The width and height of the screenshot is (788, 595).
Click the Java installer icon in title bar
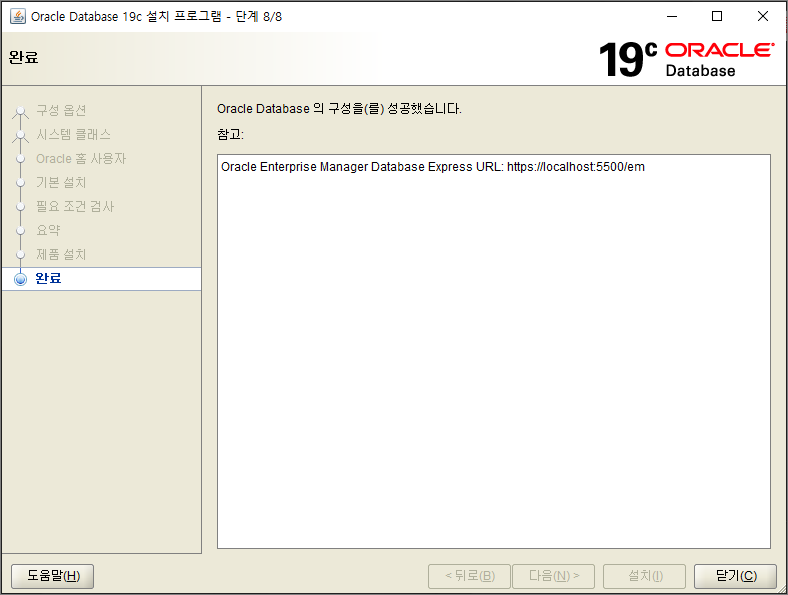click(18, 16)
